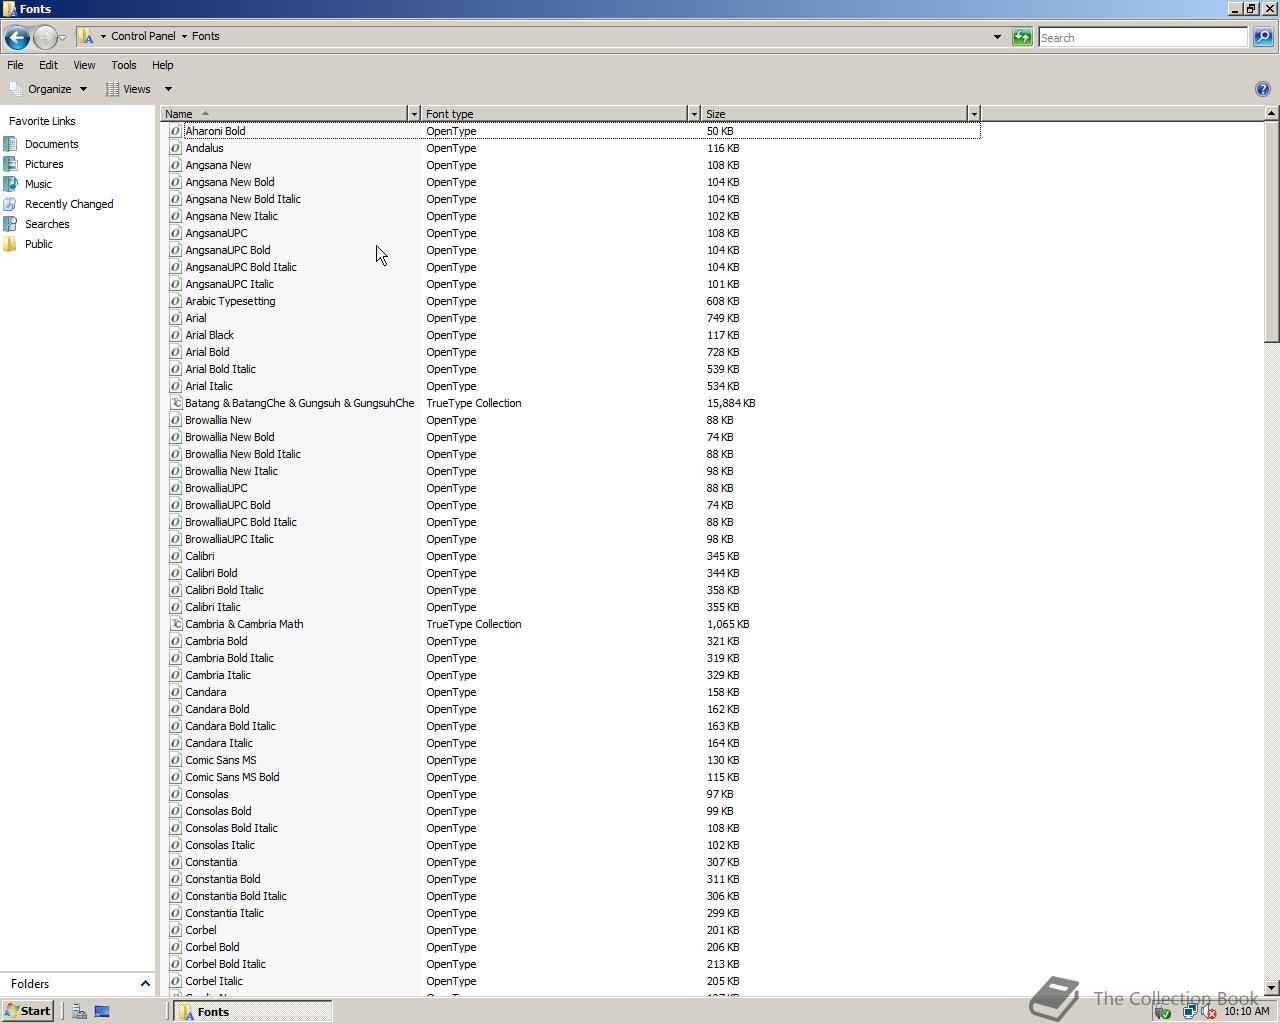Click the Searches icon in Favorite Links

click(x=10, y=224)
